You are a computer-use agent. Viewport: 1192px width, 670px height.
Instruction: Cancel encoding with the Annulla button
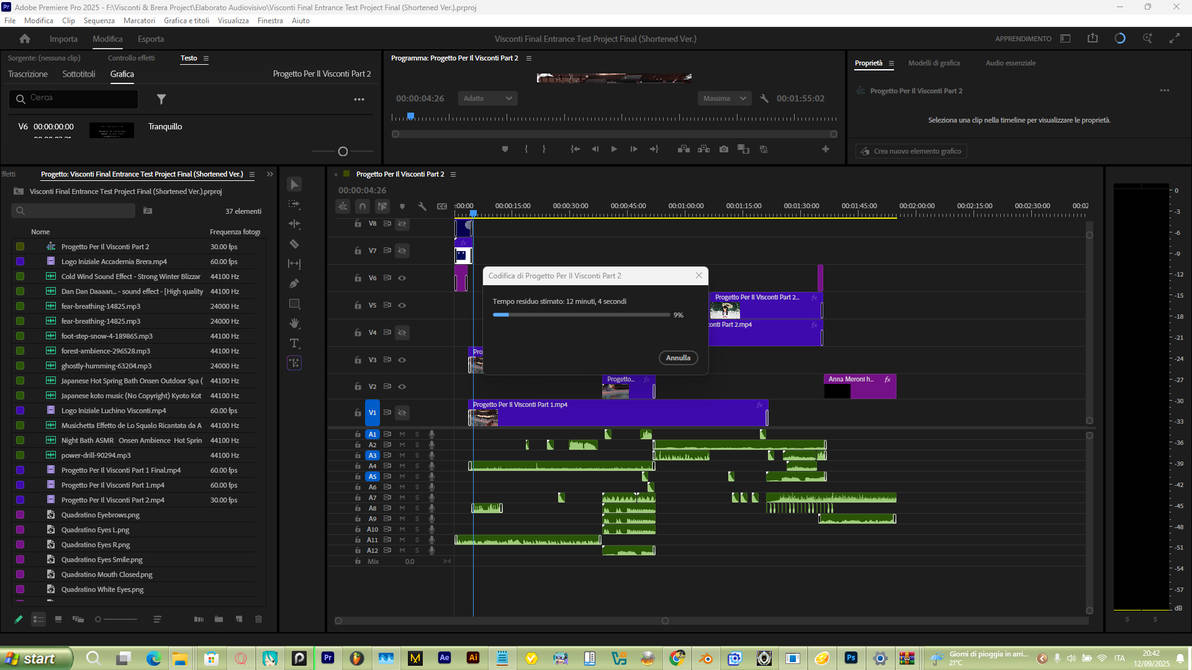coord(678,357)
